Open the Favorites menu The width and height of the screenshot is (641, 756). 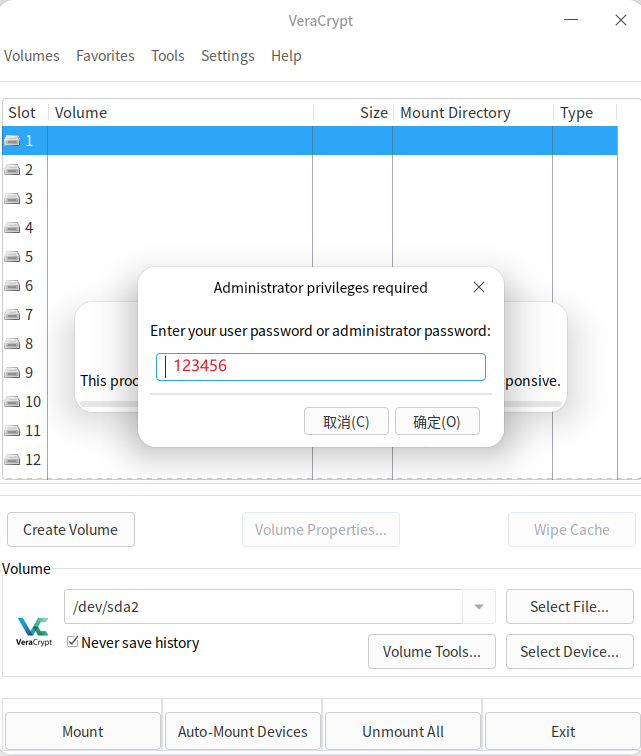tap(105, 56)
